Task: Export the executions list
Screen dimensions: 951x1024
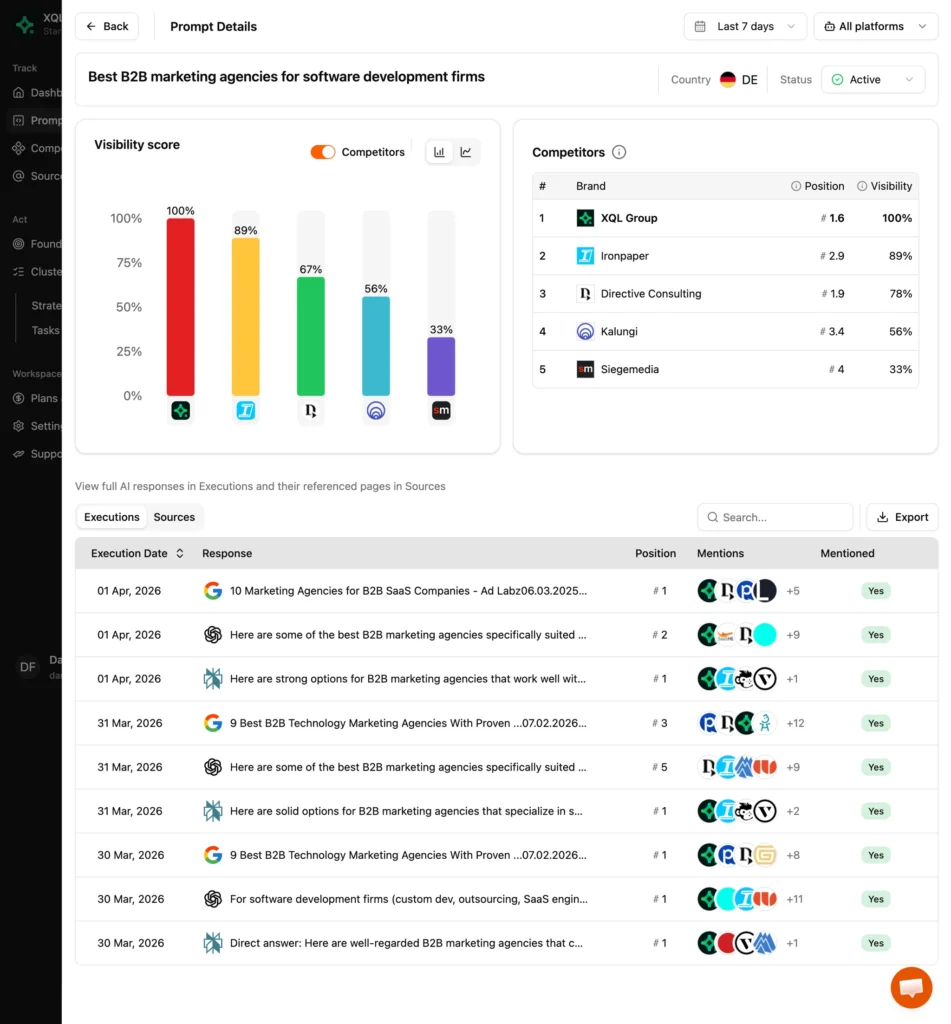Action: click(x=902, y=517)
